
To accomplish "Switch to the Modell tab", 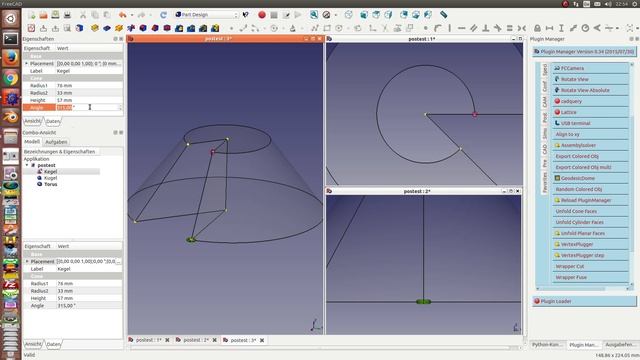I will tap(32, 142).
